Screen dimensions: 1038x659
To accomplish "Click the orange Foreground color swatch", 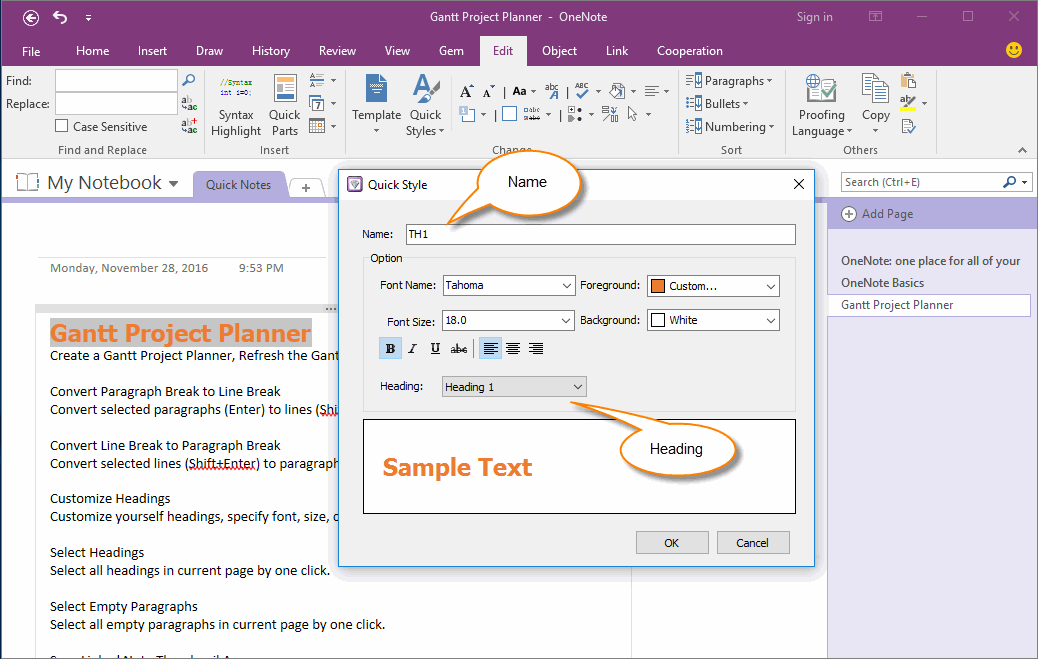I will coord(658,286).
